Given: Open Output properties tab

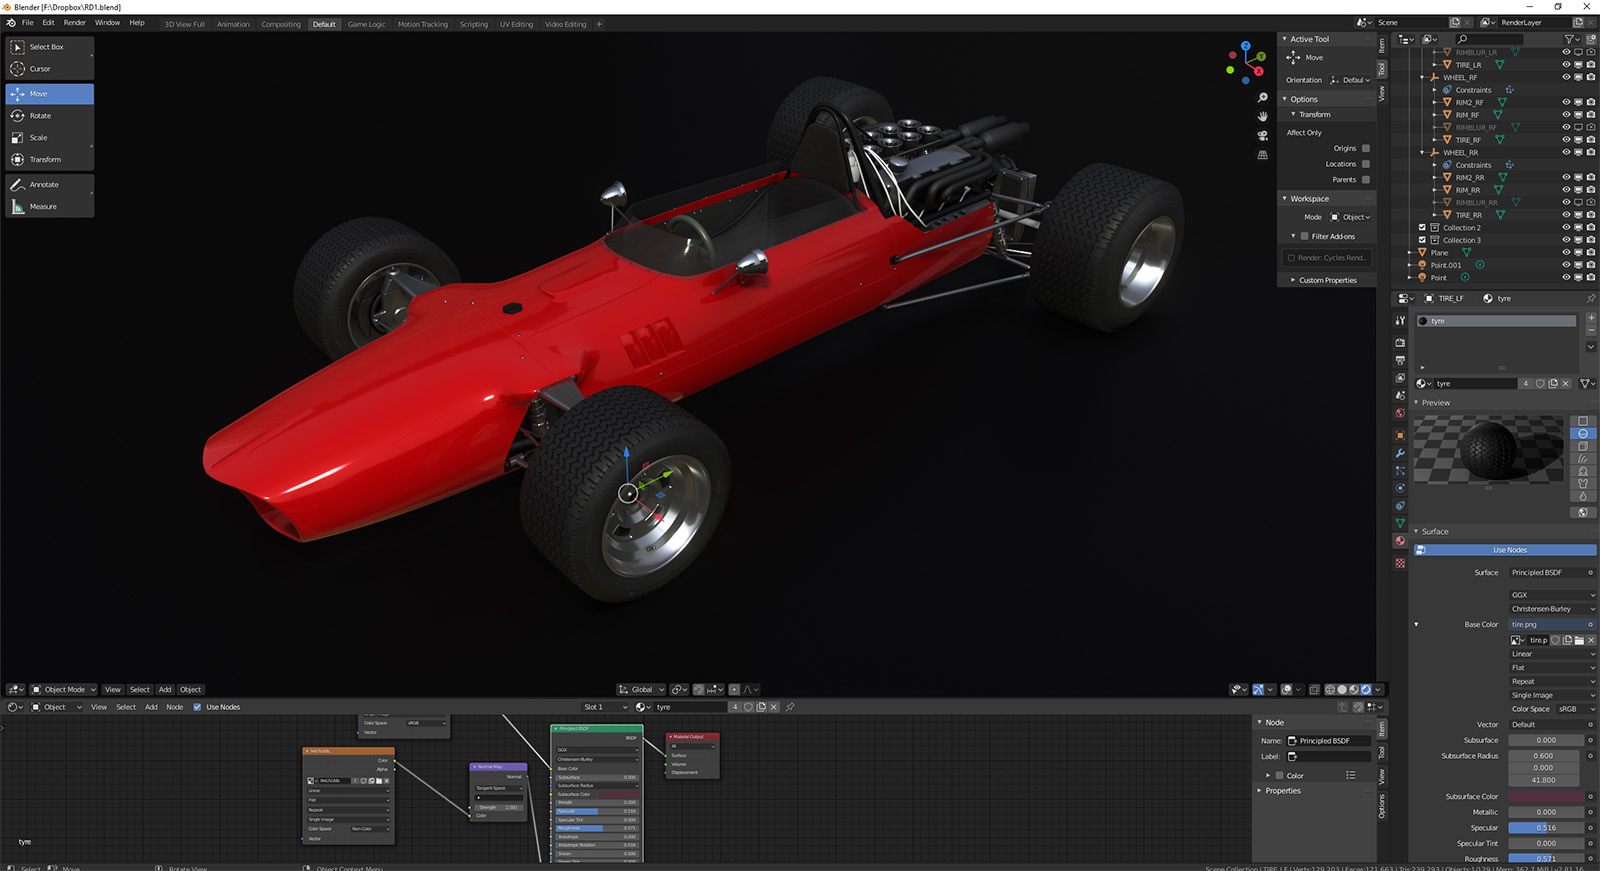Looking at the screenshot, I should (1400, 360).
